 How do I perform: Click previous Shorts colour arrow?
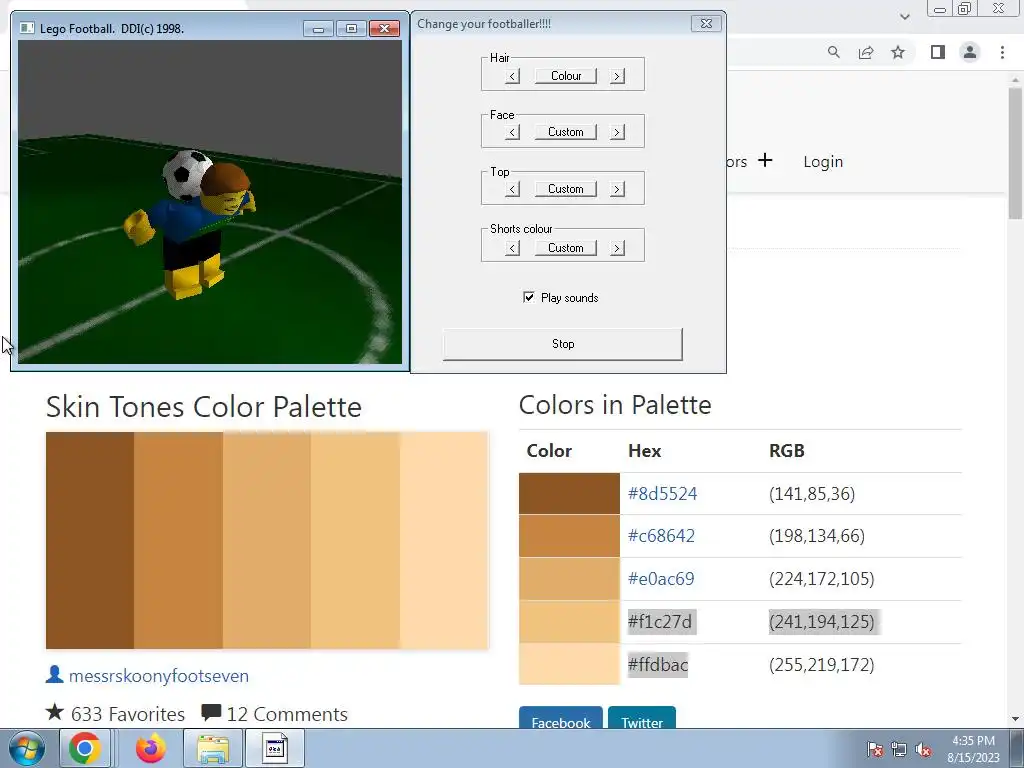(x=513, y=248)
